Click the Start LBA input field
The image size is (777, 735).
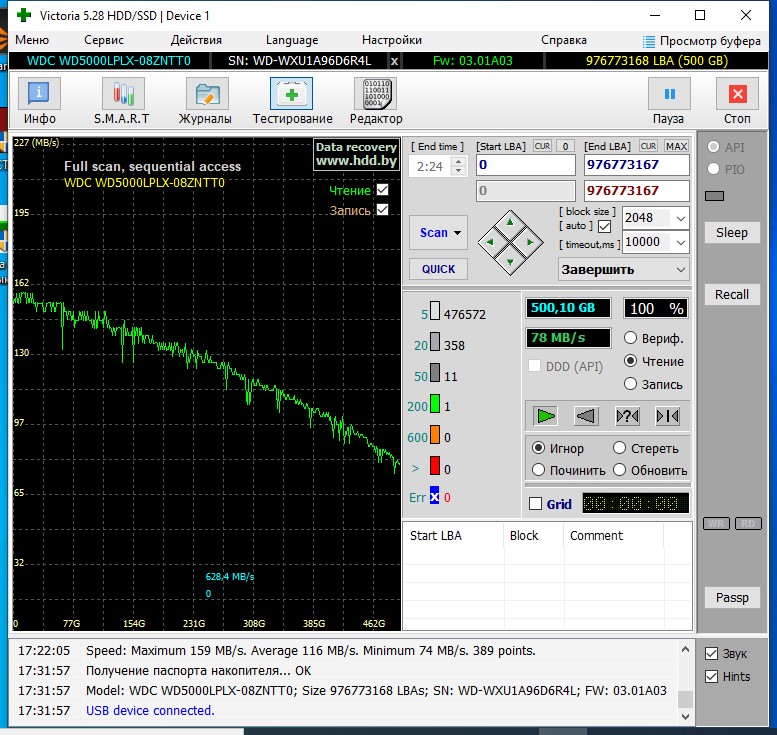point(526,165)
